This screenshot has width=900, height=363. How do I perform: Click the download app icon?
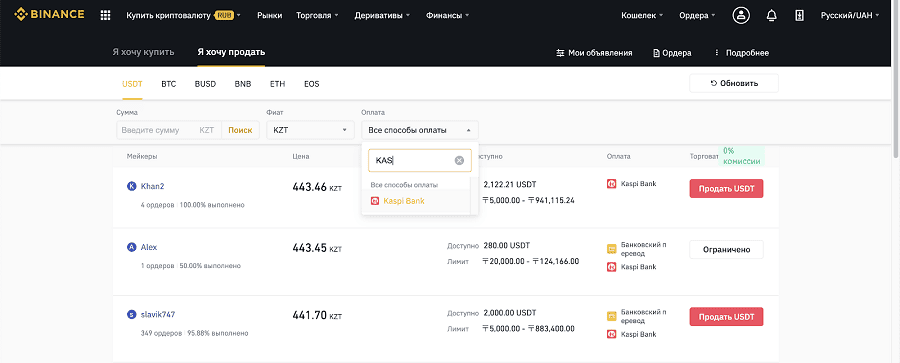click(x=800, y=16)
